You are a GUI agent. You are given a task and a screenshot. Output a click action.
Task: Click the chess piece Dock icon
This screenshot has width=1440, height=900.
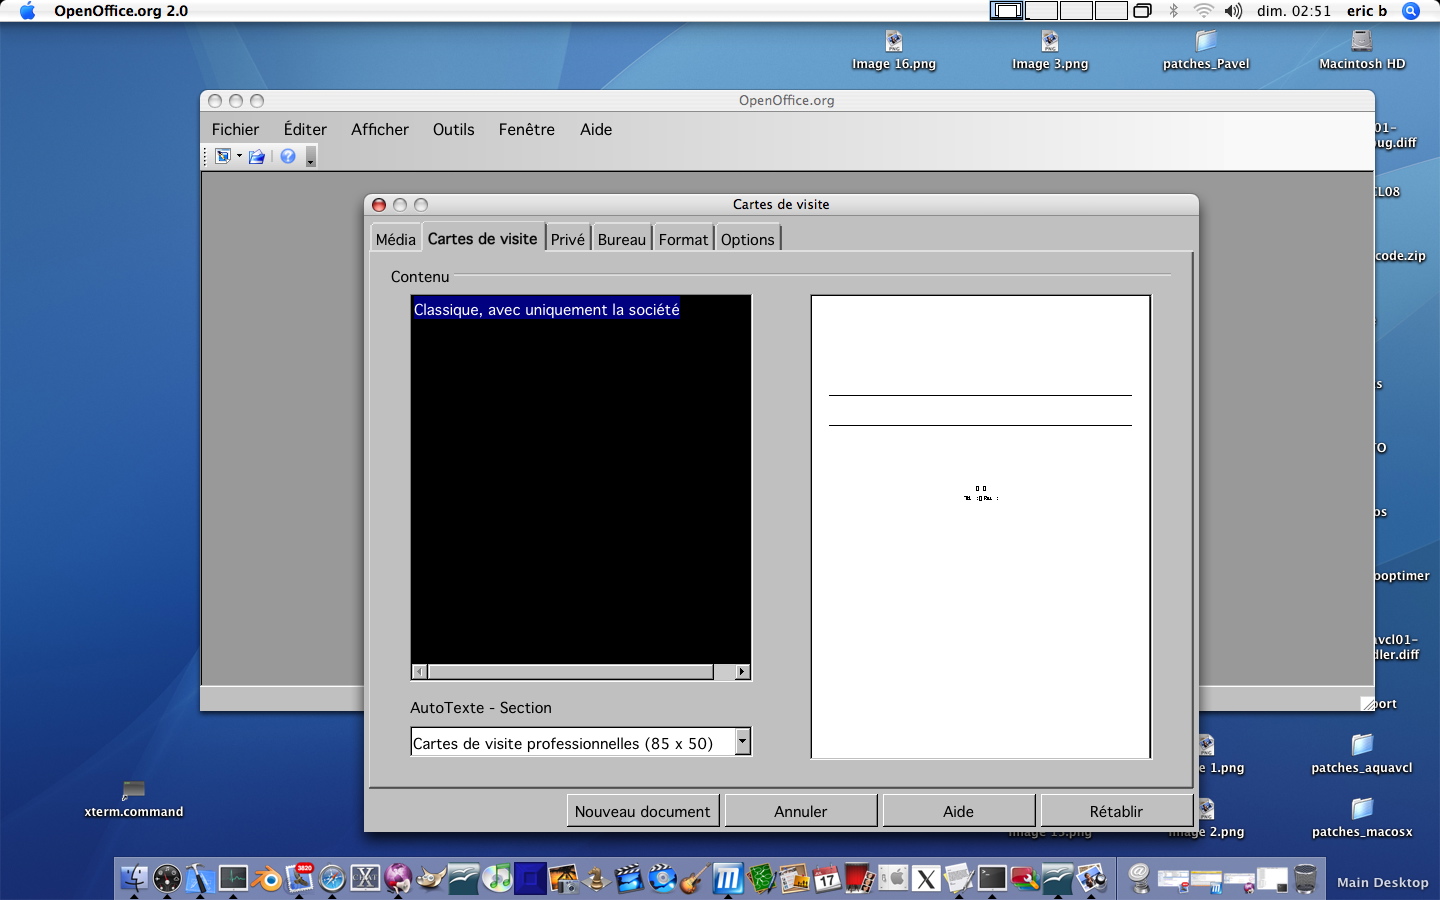[x=596, y=878]
